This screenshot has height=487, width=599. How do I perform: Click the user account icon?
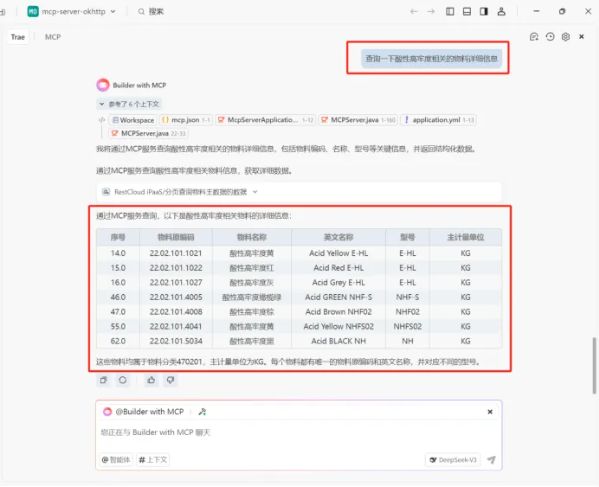pyautogui.click(x=501, y=11)
